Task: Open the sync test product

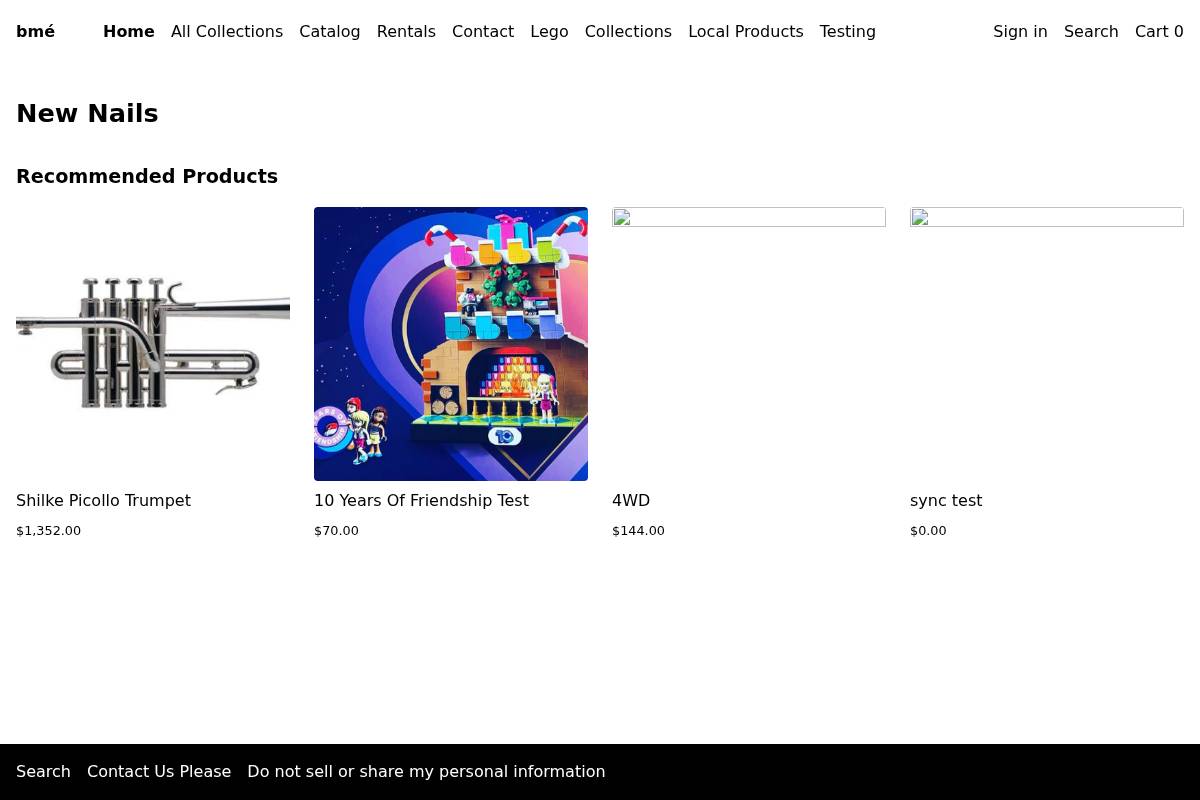Action: 946,500
